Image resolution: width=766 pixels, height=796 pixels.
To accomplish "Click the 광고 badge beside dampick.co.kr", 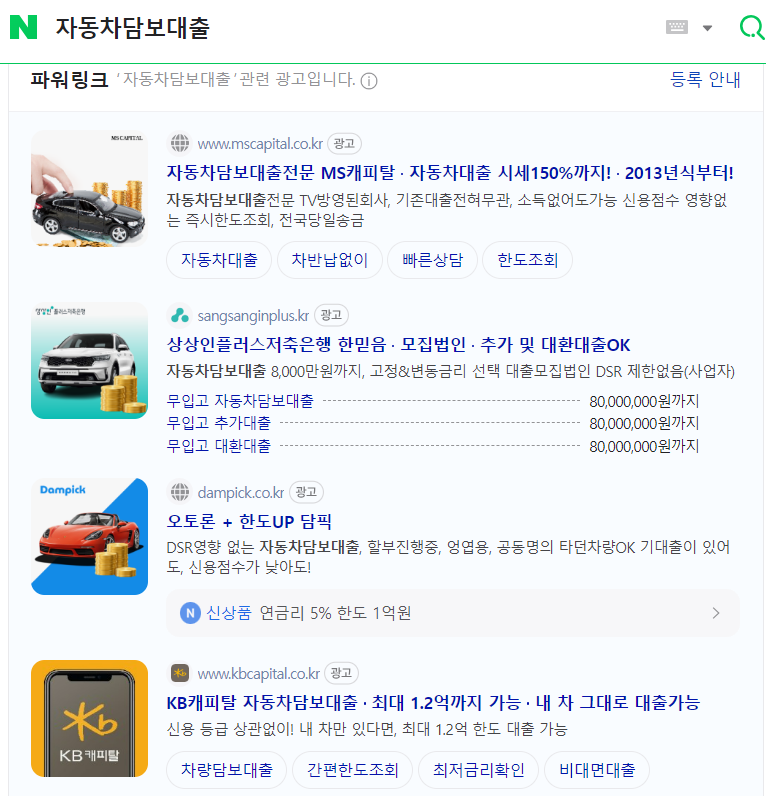I will [x=306, y=492].
